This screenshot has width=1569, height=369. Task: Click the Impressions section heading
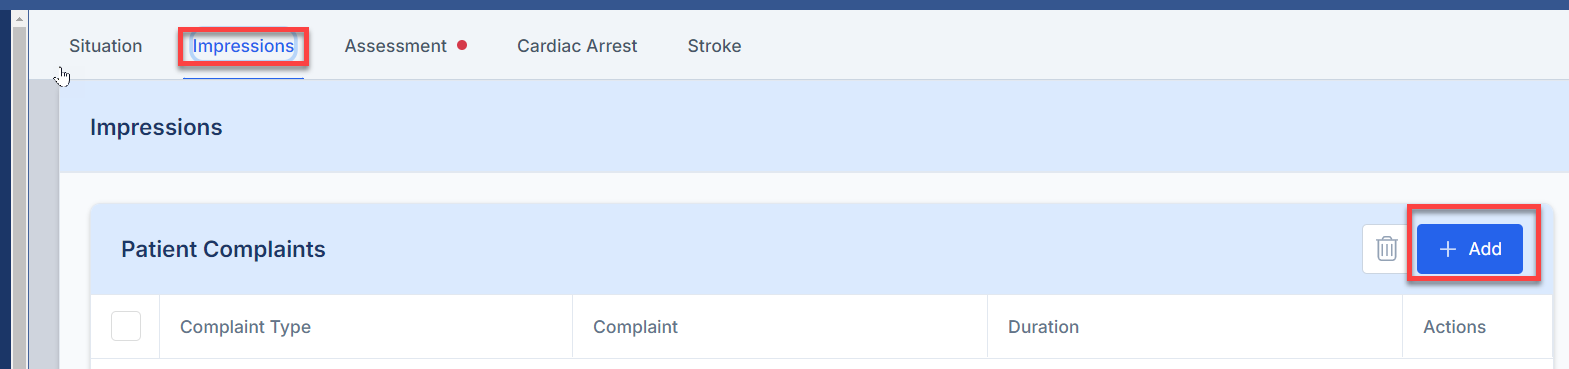pos(156,127)
